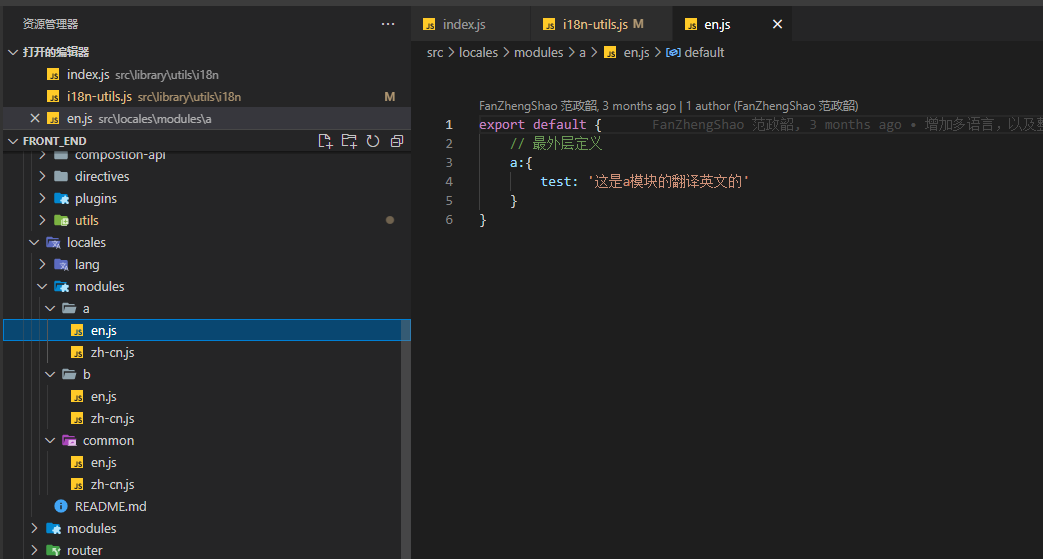Click the default symbol icon in breadcrumb
This screenshot has width=1043, height=559.
(673, 53)
